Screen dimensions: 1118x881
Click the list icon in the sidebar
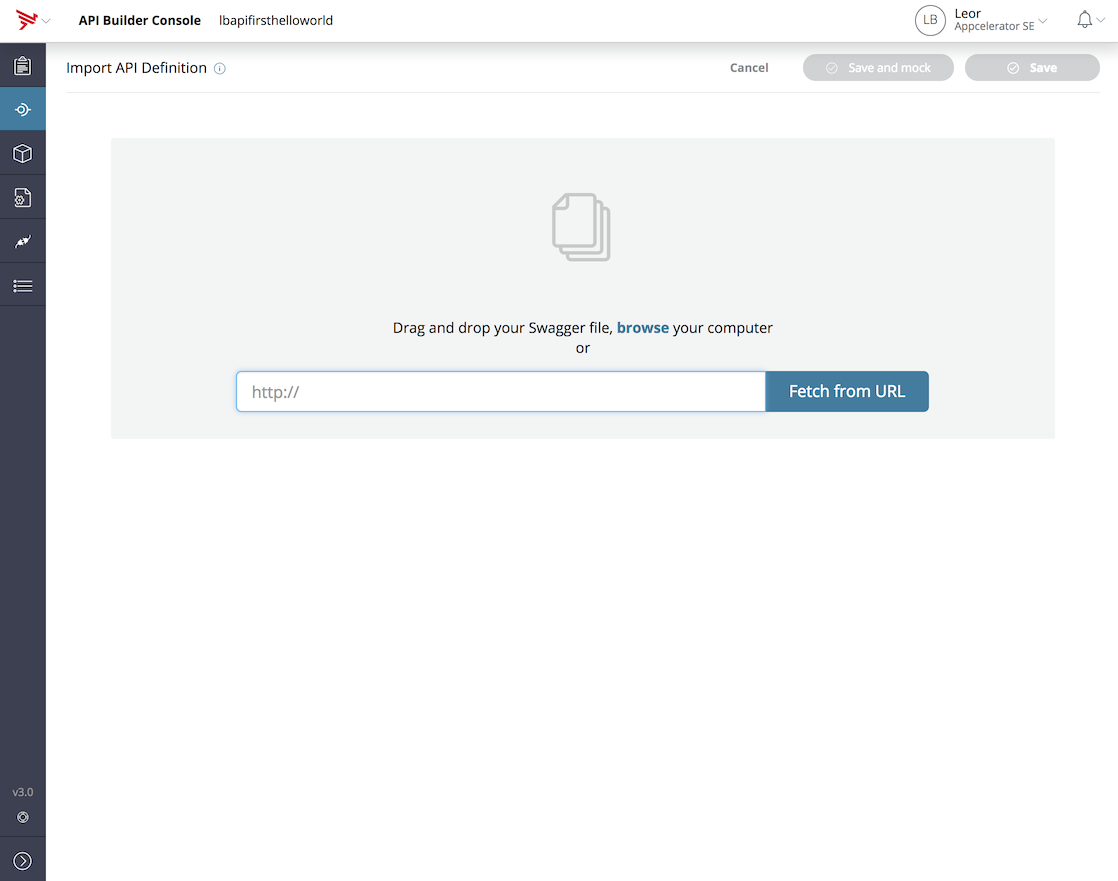pyautogui.click(x=22, y=284)
